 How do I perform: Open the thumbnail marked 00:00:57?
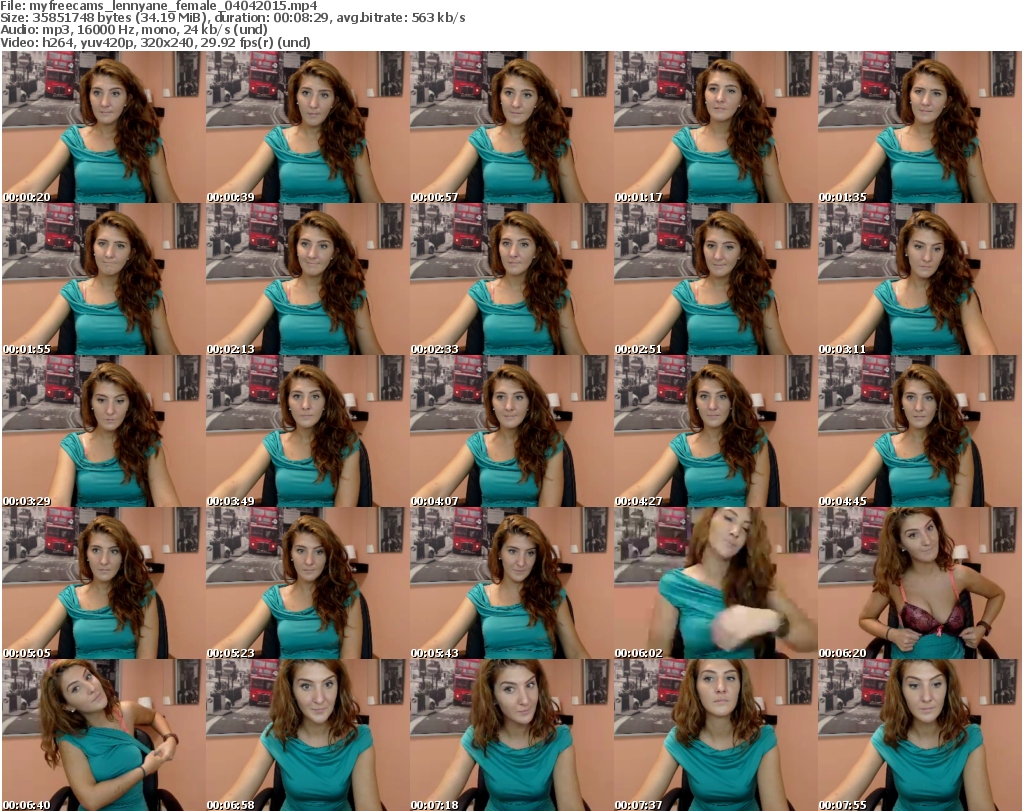coord(509,127)
